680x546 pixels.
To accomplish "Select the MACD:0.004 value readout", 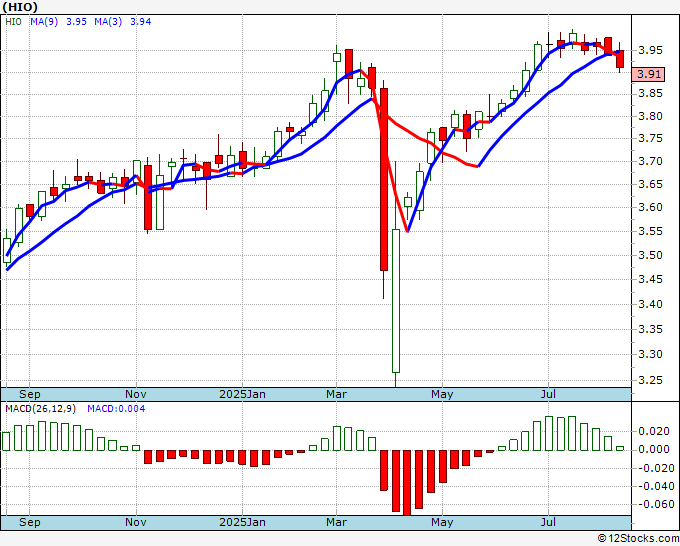I will 116,409.
